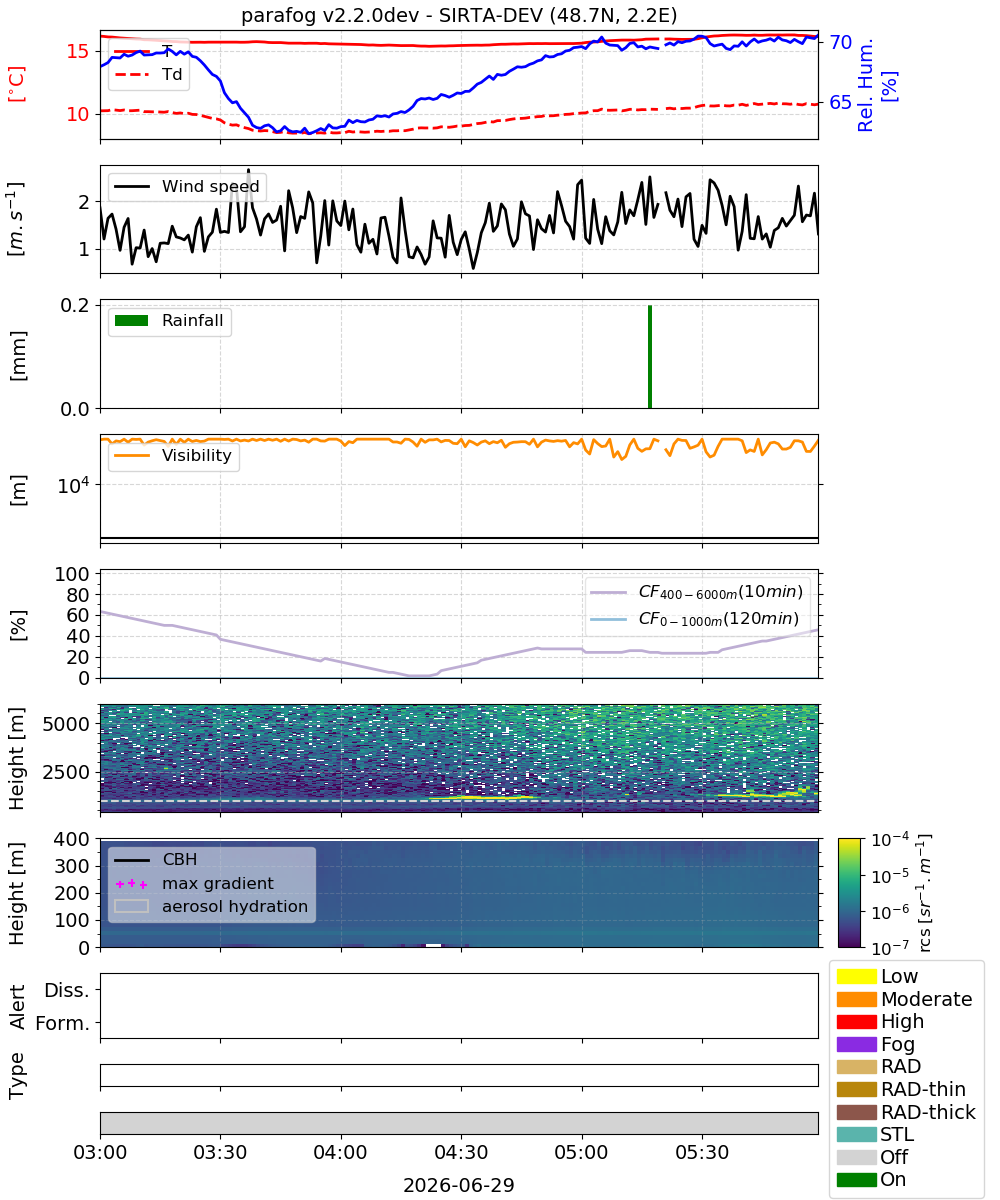
Task: Click the 04:00 time tick label
Action: click(x=341, y=1151)
